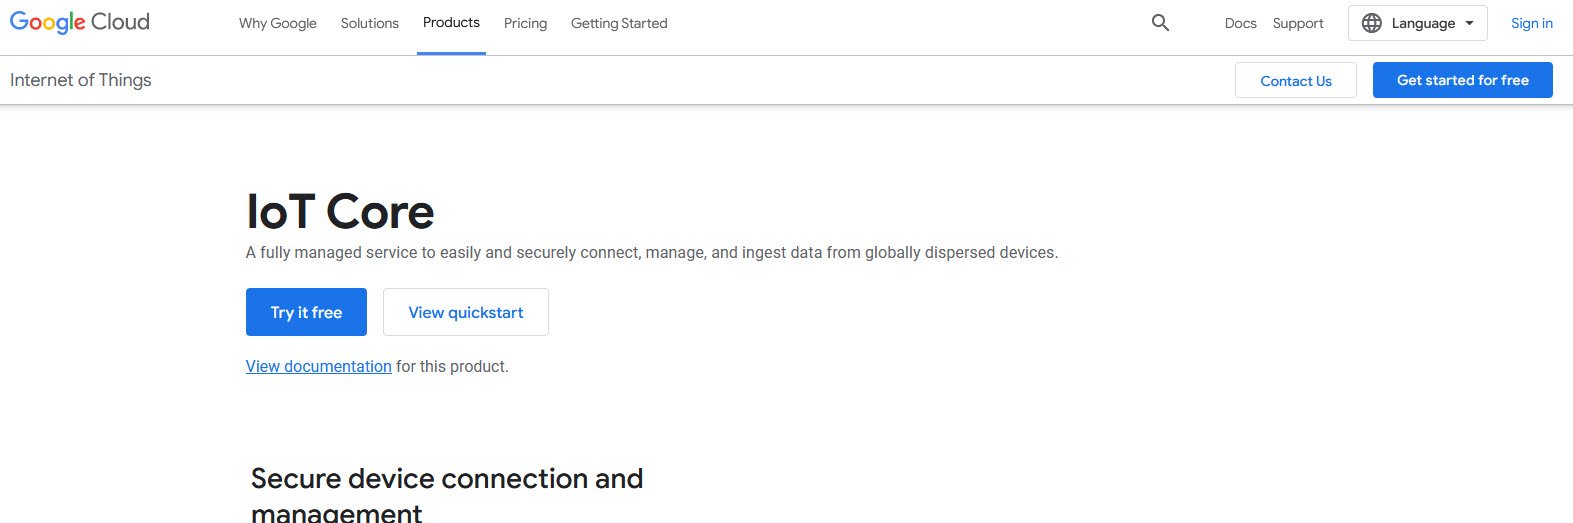Click the search magnifier icon

click(x=1160, y=23)
